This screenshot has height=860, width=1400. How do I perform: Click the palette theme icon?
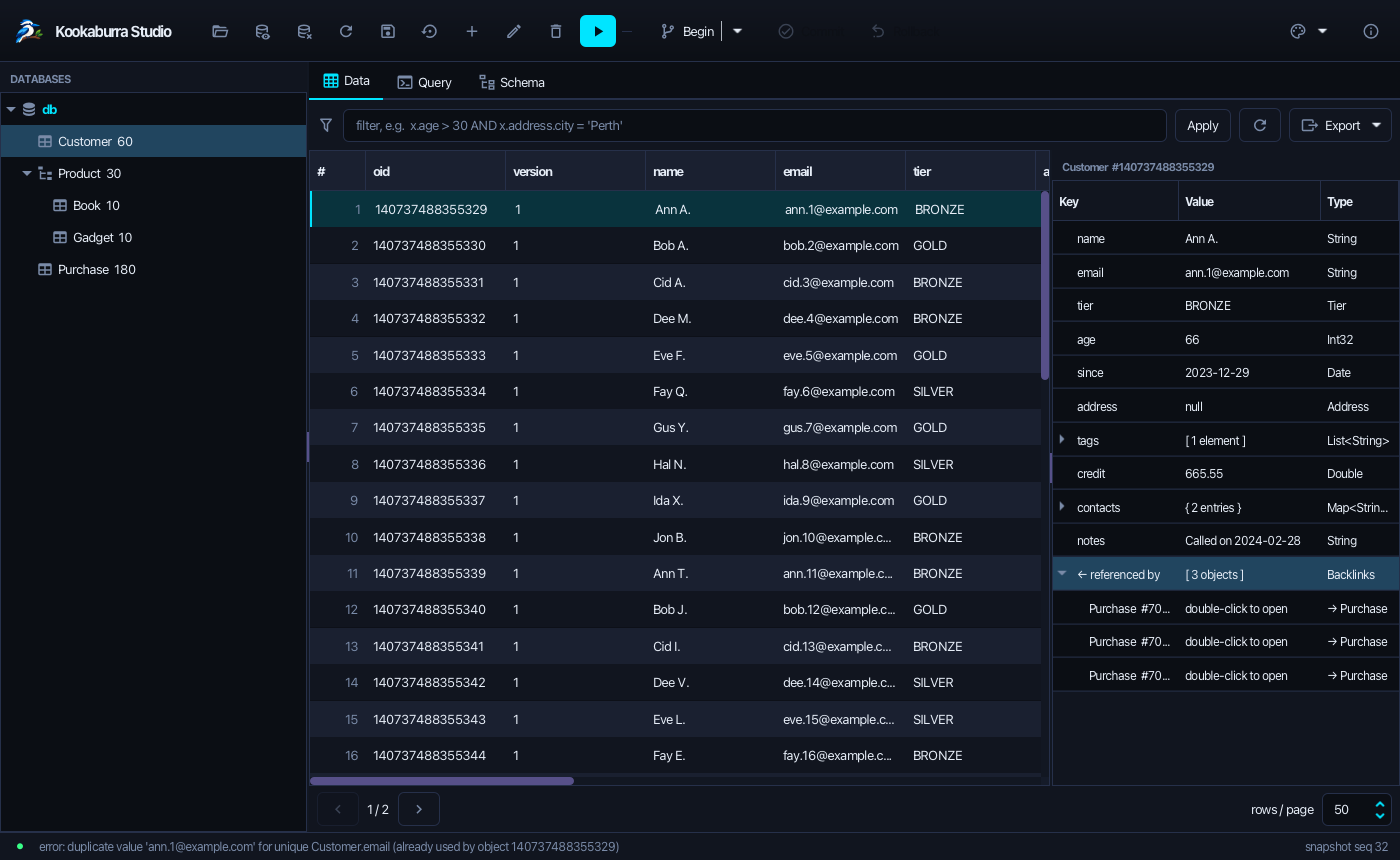(1298, 31)
